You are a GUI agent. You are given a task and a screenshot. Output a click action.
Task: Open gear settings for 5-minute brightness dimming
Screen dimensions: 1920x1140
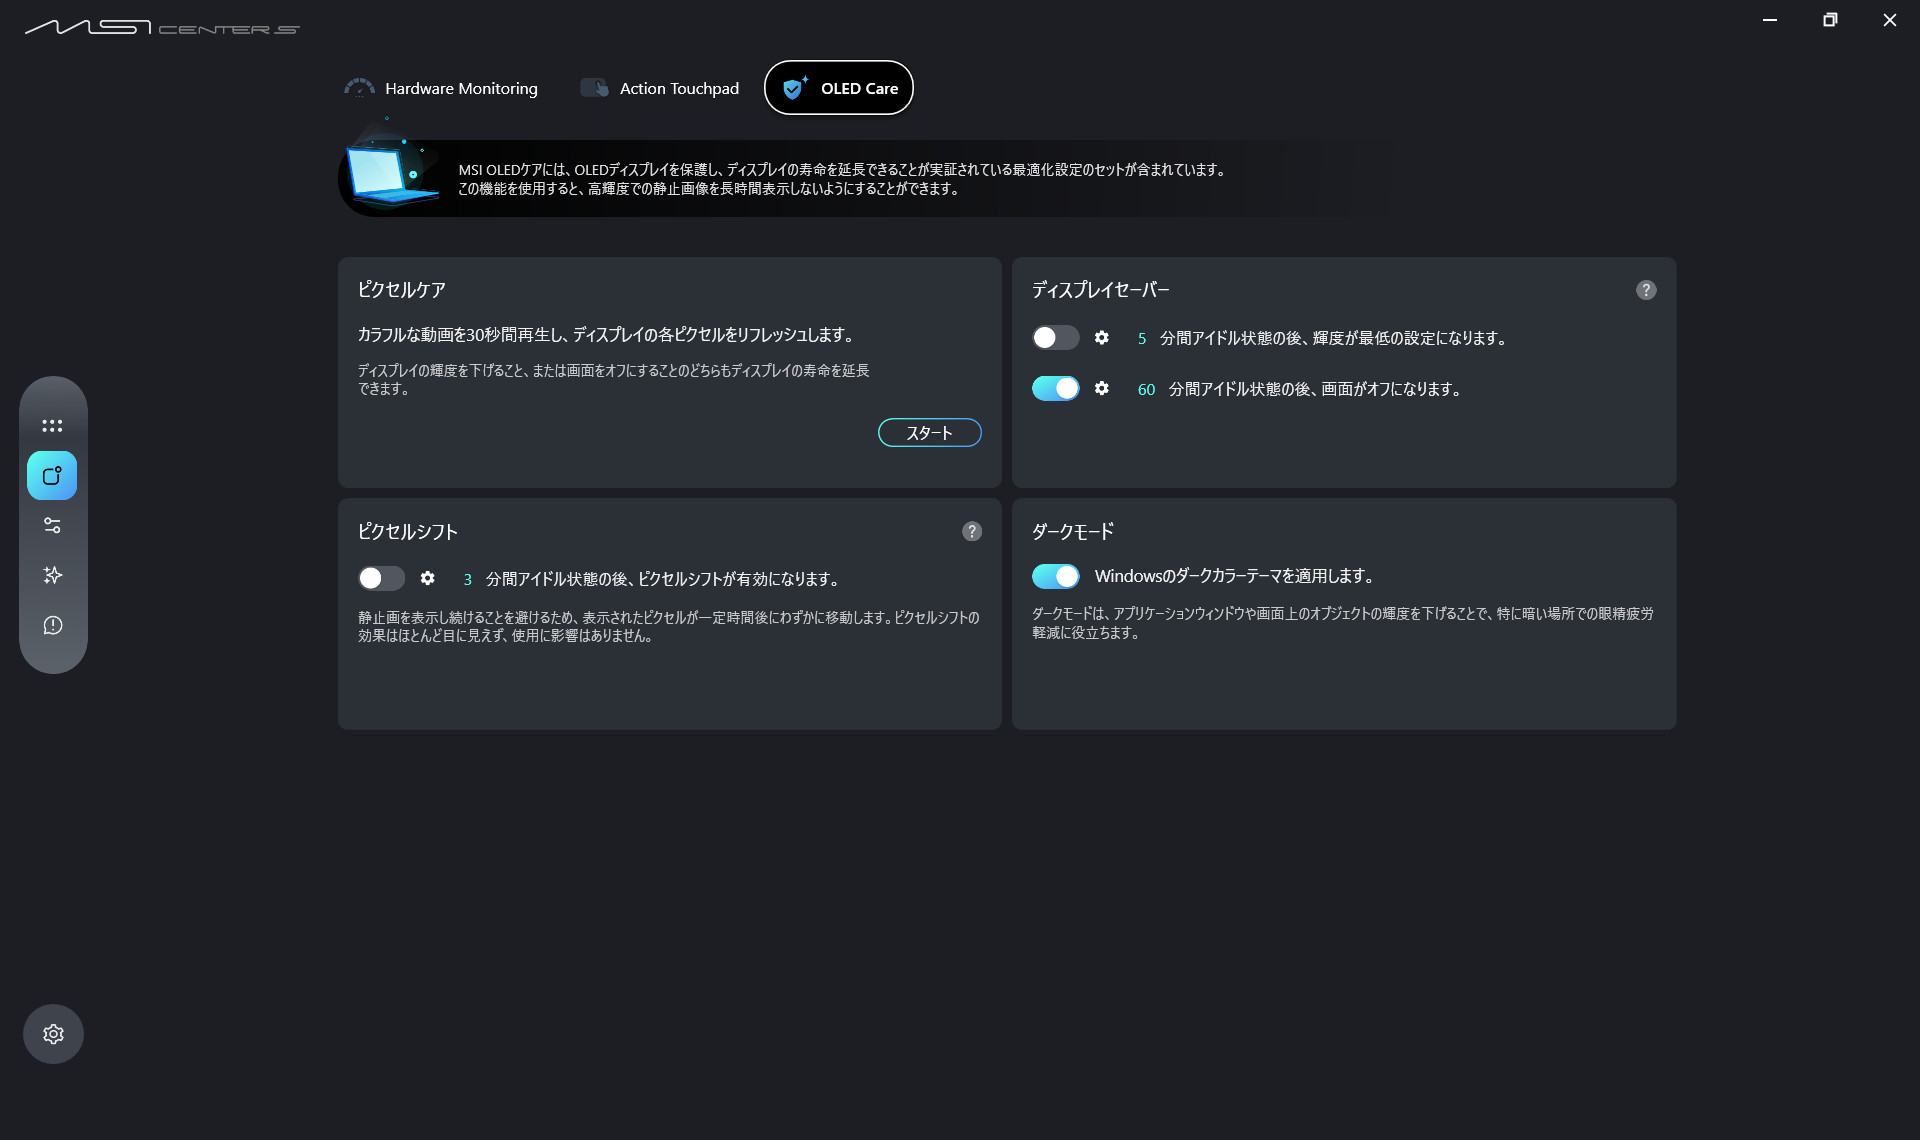click(1101, 338)
